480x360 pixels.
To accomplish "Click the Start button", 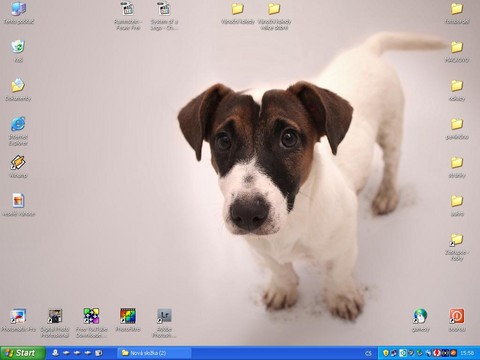I will (x=23, y=353).
